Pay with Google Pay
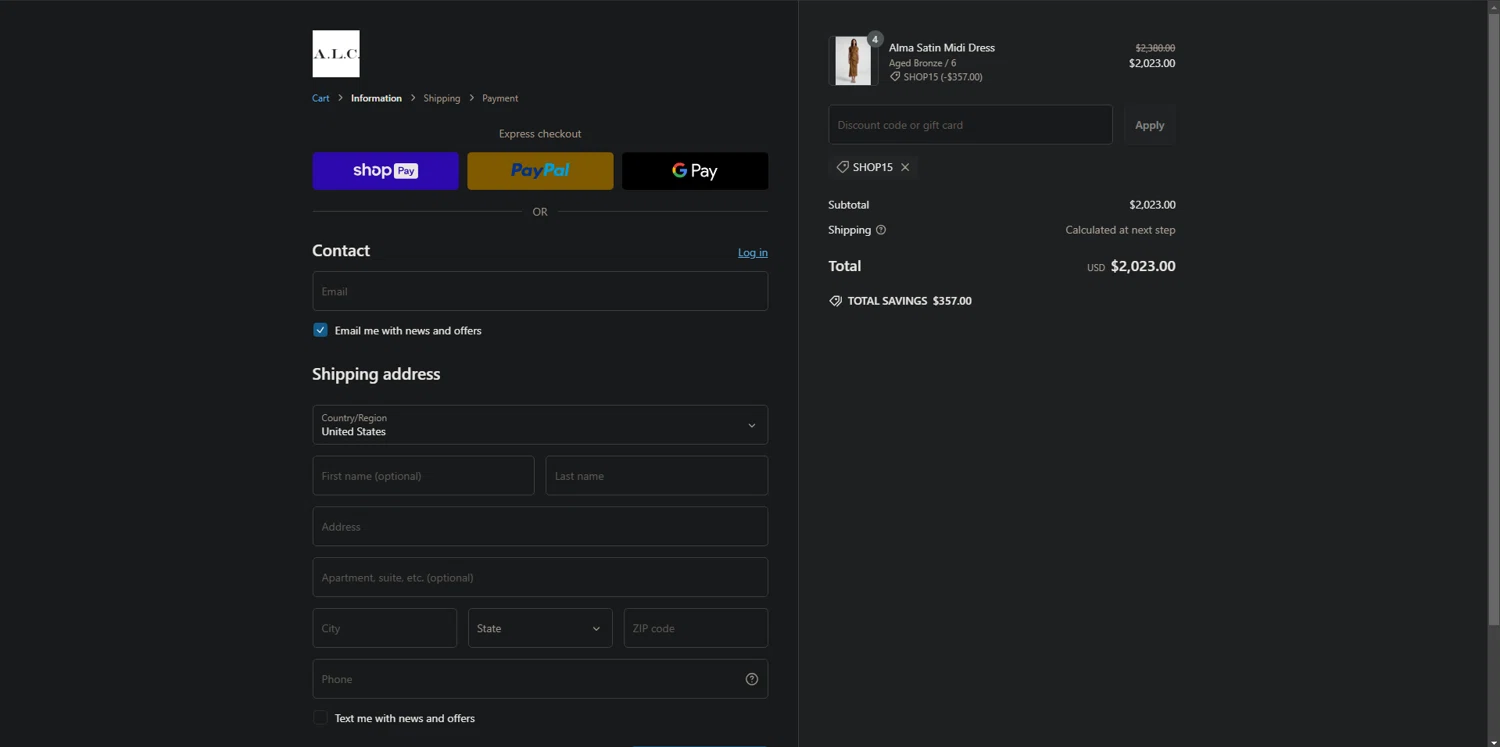The height and width of the screenshot is (747, 1500). coord(695,171)
